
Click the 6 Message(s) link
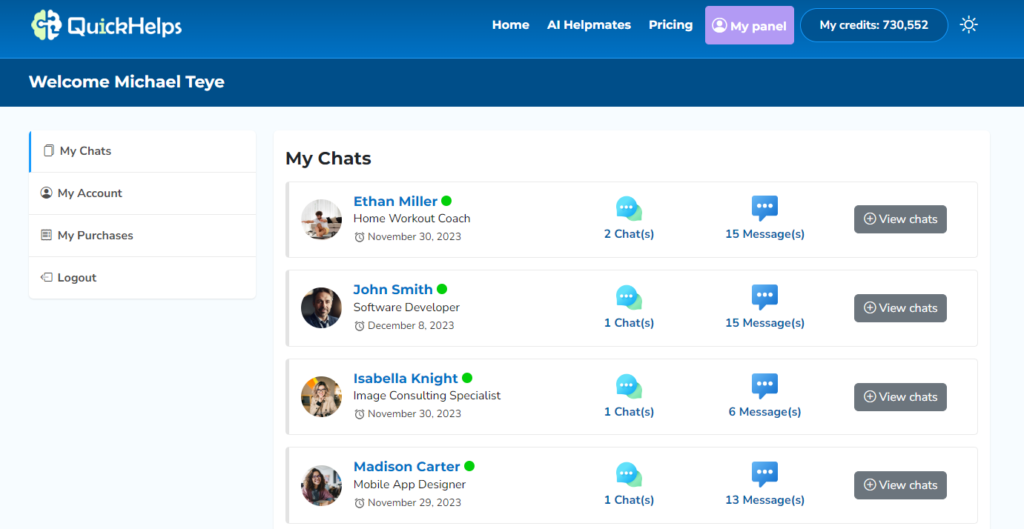[765, 411]
